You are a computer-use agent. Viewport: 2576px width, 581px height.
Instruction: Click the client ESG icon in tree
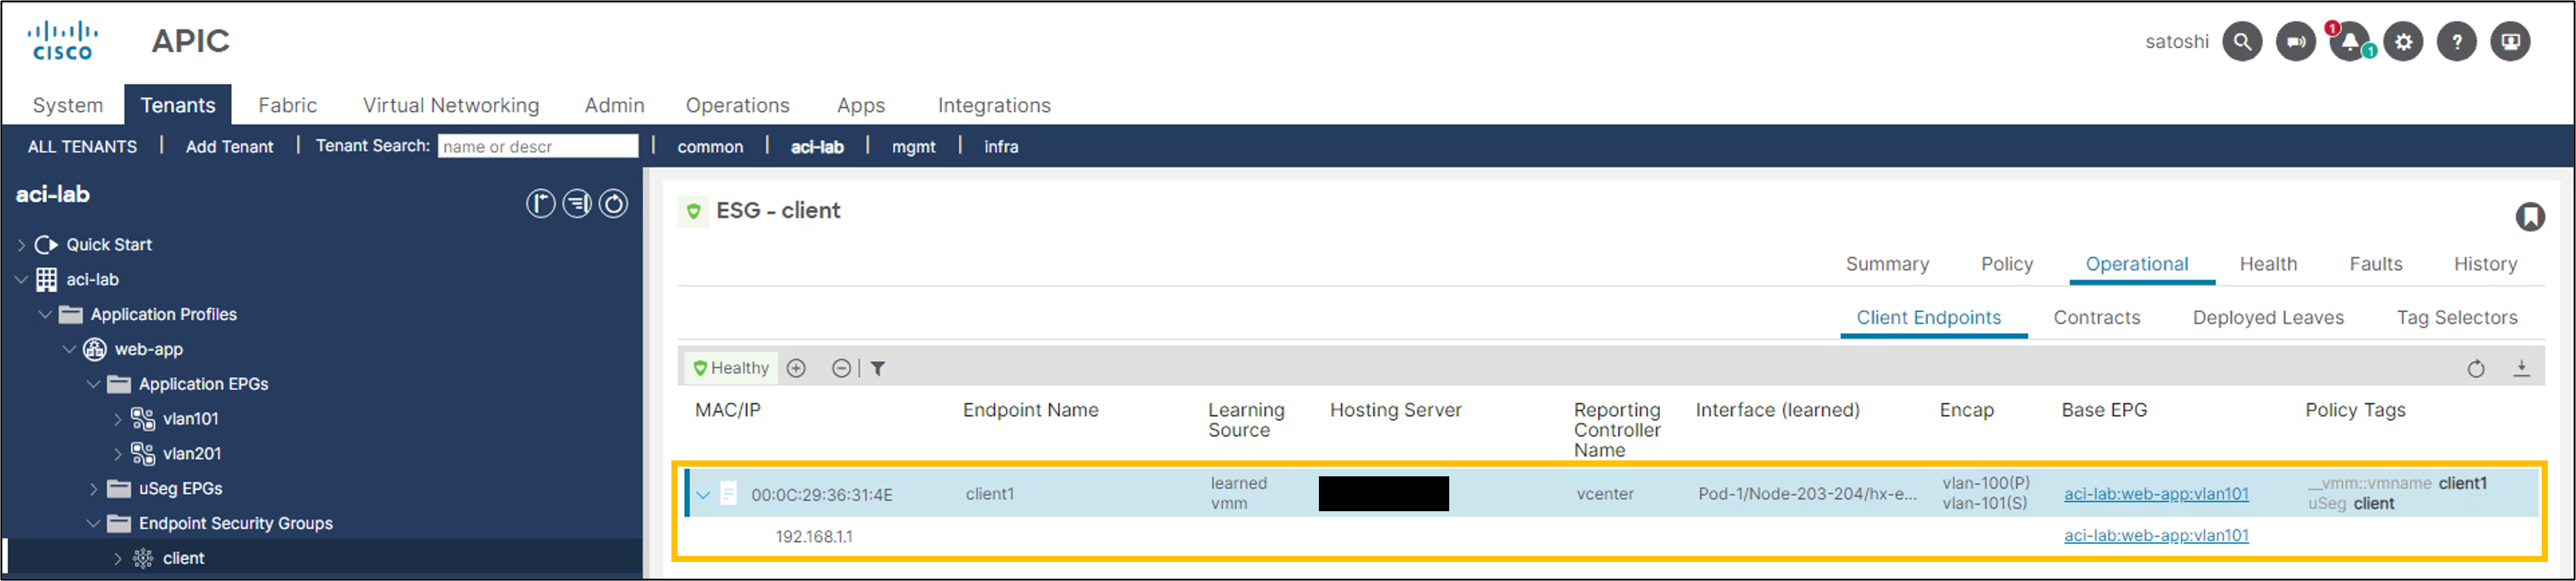tap(143, 558)
